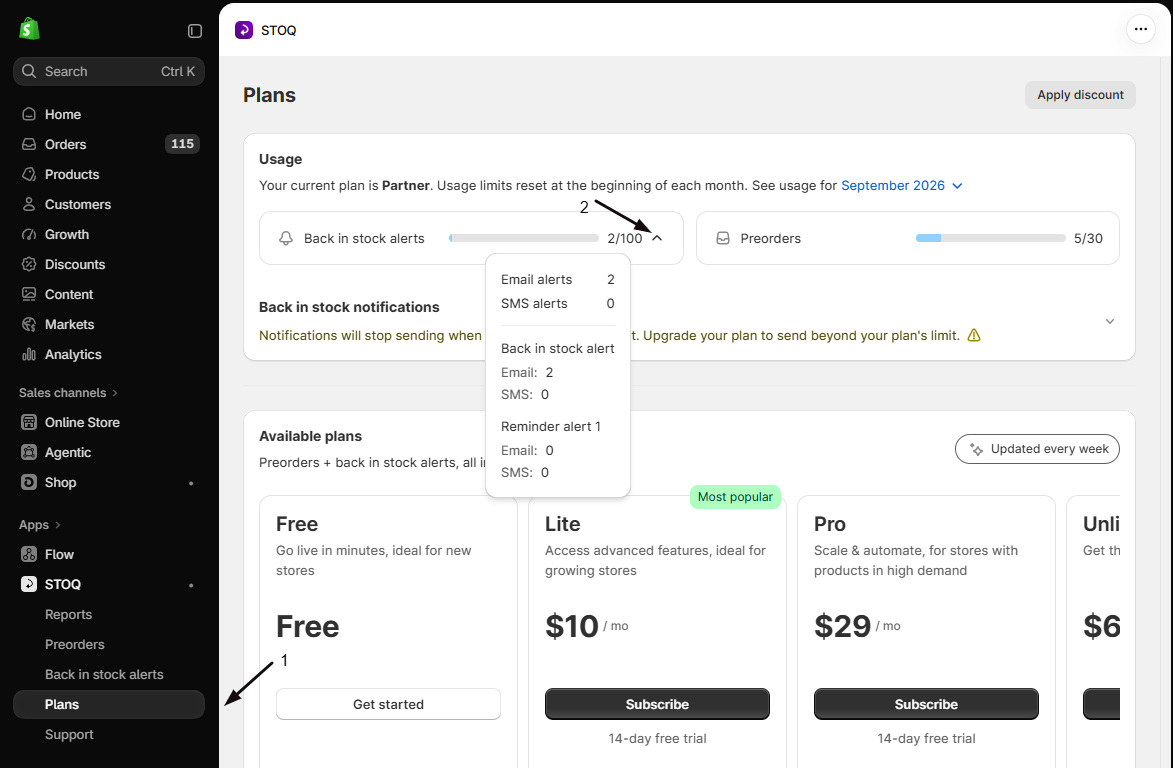Click the Most popular badge
Viewport: 1173px width, 768px height.
tap(735, 497)
